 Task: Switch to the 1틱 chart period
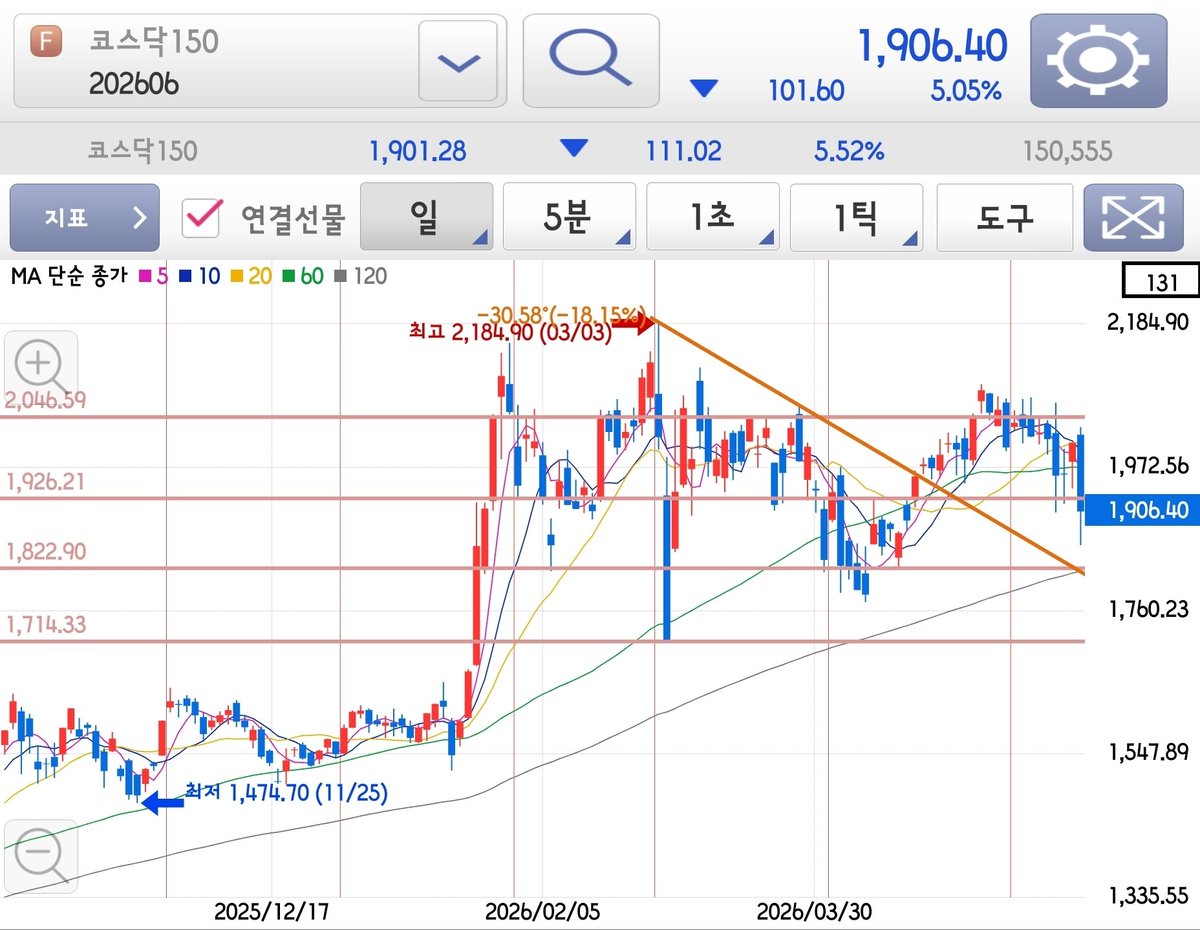856,217
